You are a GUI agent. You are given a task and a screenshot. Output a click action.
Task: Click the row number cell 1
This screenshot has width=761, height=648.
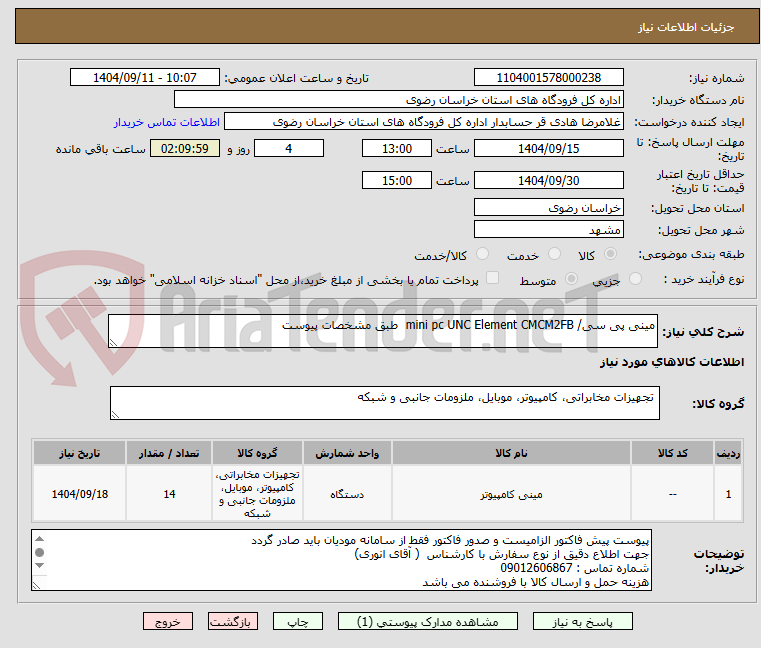(728, 494)
